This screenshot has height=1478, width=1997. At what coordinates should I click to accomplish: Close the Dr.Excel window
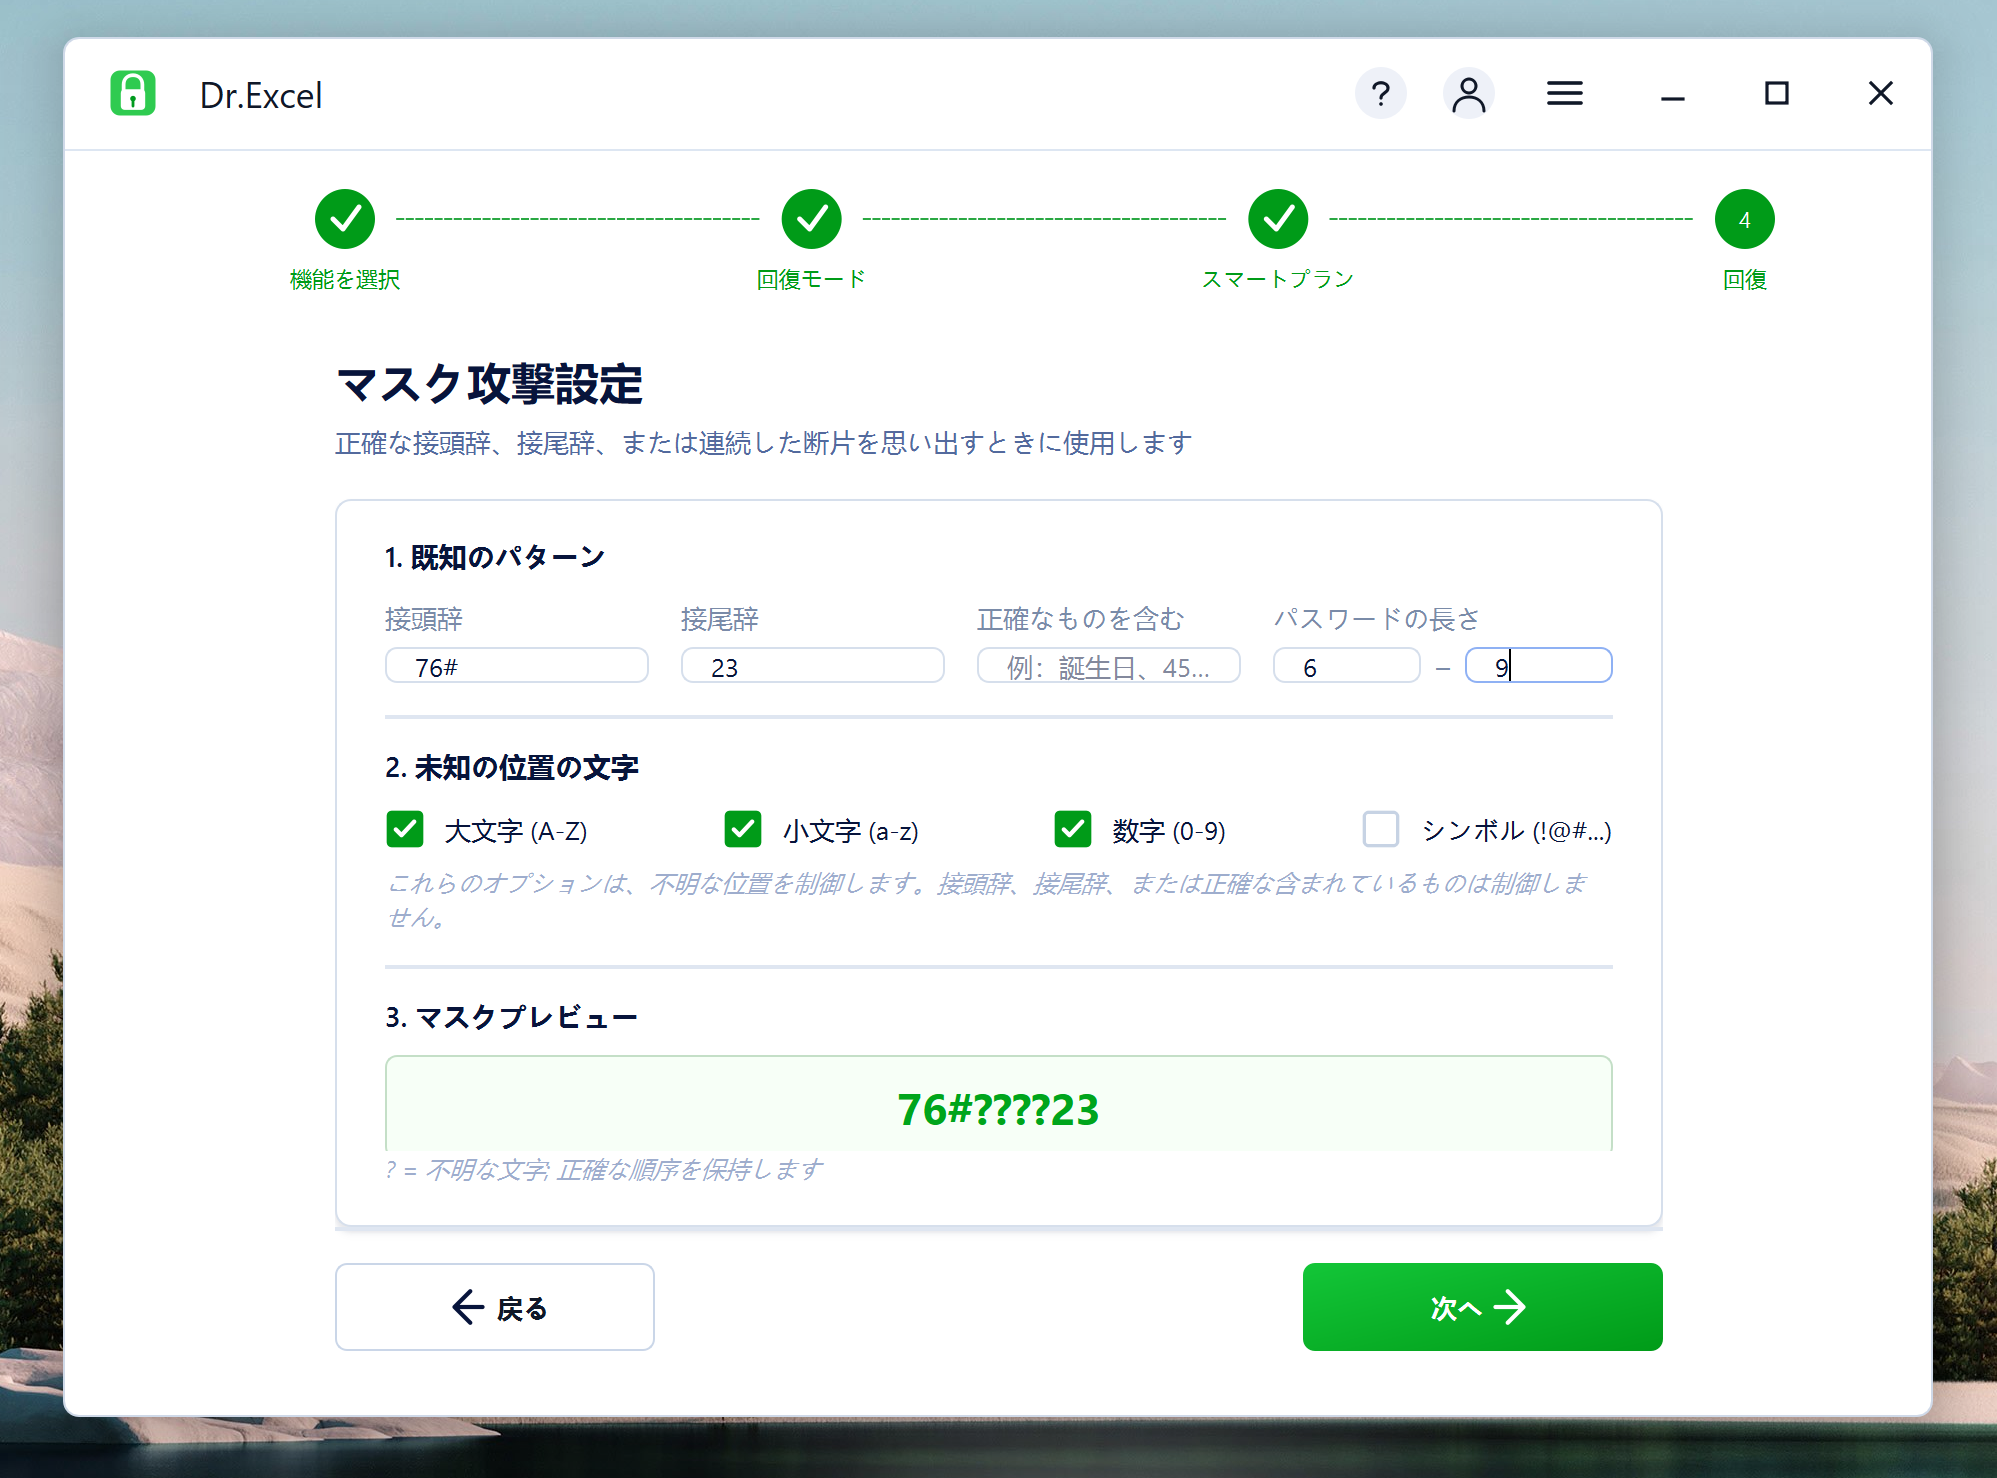click(x=1880, y=93)
